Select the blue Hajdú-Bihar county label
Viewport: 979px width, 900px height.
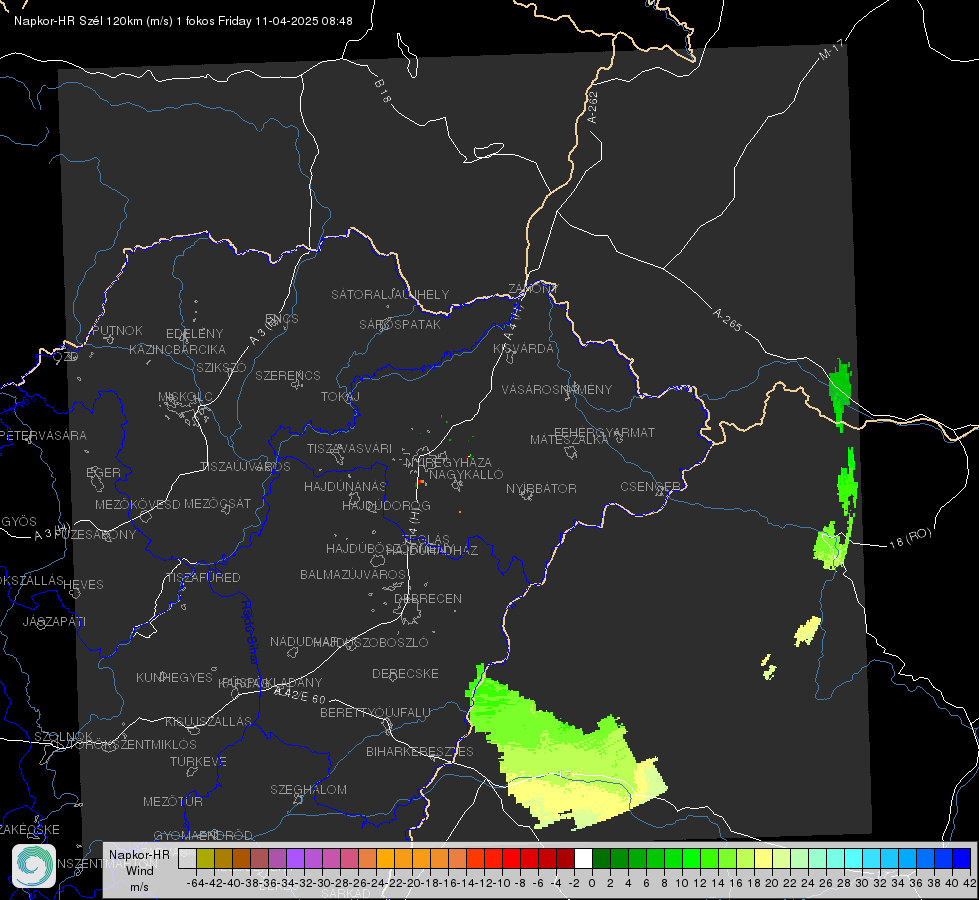point(249,633)
